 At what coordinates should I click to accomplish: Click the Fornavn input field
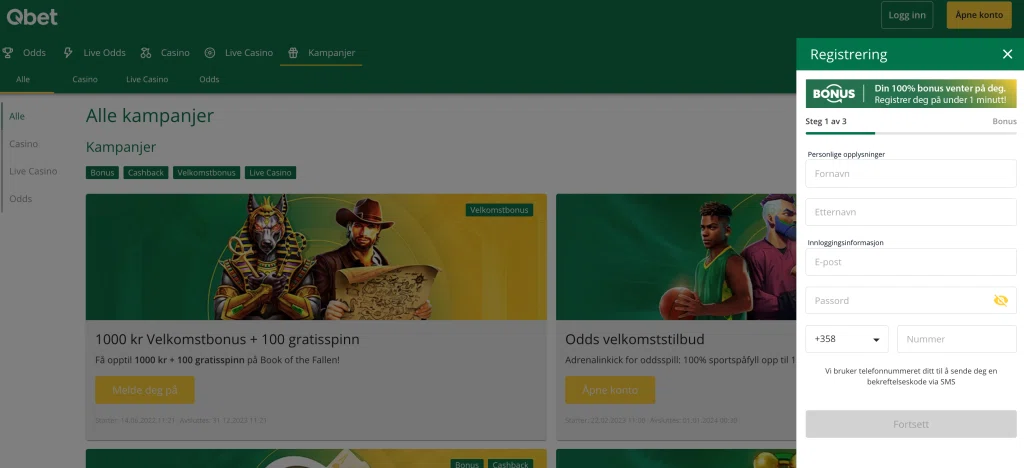point(911,174)
